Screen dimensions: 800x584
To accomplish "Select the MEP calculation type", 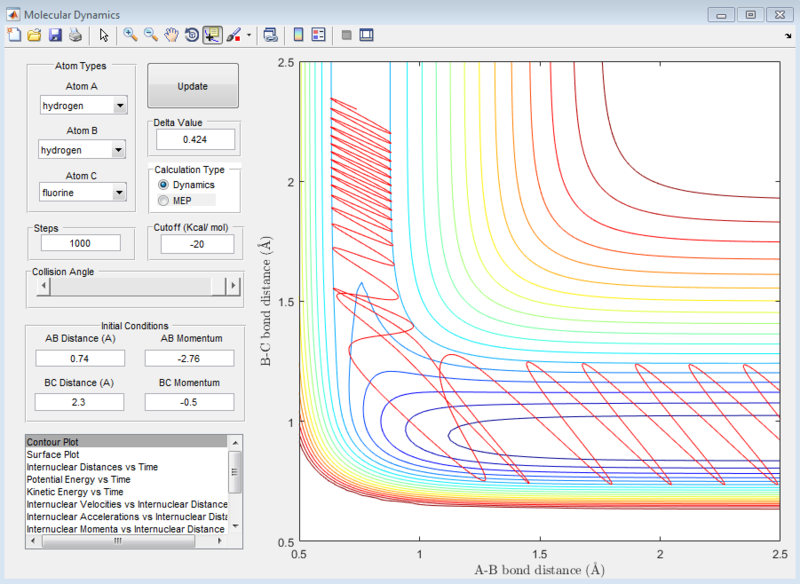I will click(x=164, y=201).
